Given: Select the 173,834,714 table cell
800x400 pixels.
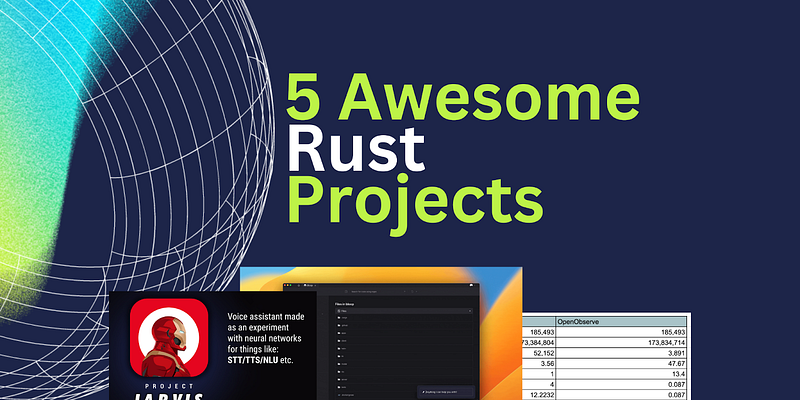Looking at the screenshot, I should pos(621,342).
